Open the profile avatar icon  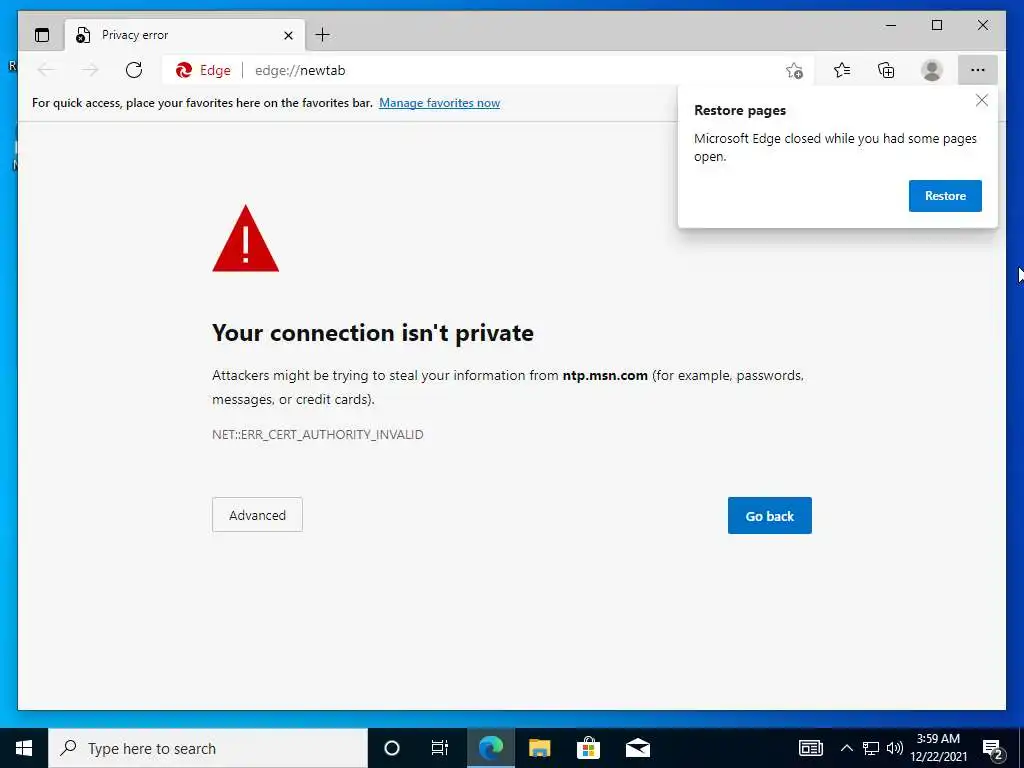coord(932,70)
